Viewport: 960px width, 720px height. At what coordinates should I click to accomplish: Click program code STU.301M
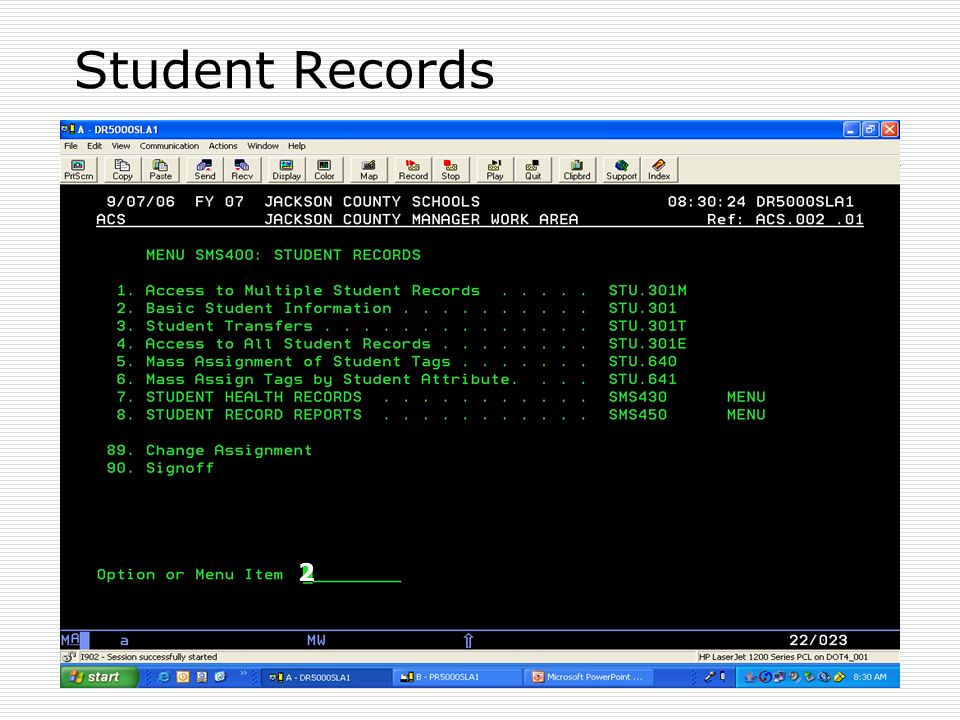tap(648, 290)
